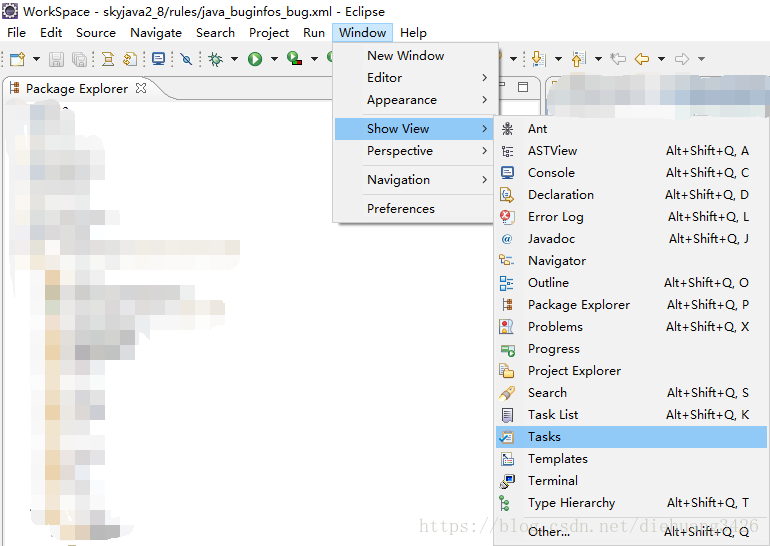Image resolution: width=770 pixels, height=546 pixels.
Task: Click the Debug bug icon
Action: tap(215, 59)
